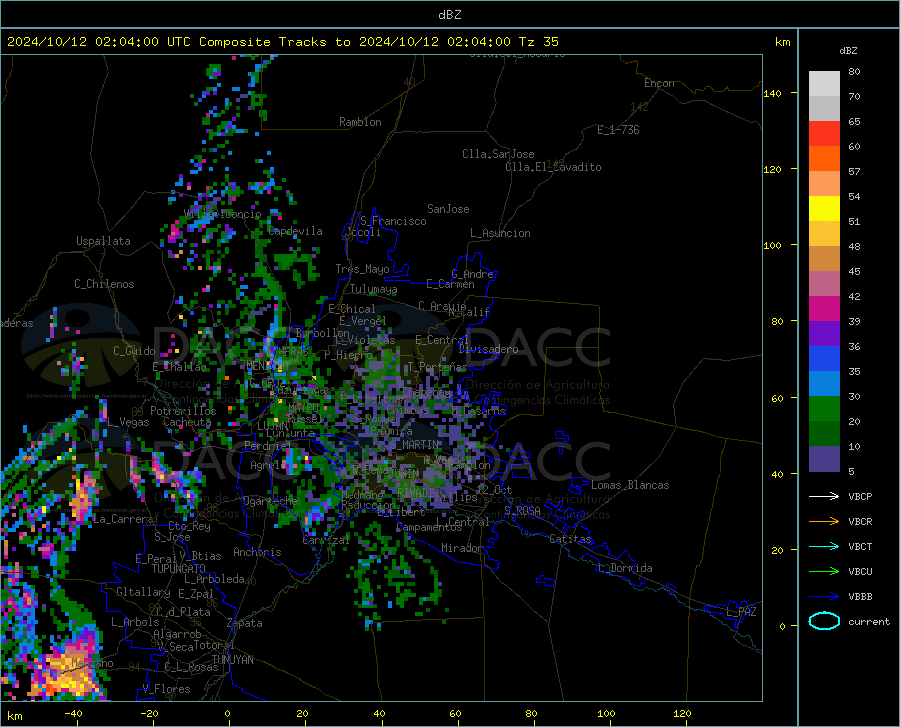Image resolution: width=900 pixels, height=727 pixels.
Task: Click the Ugarteche label
Action: [x=270, y=500]
